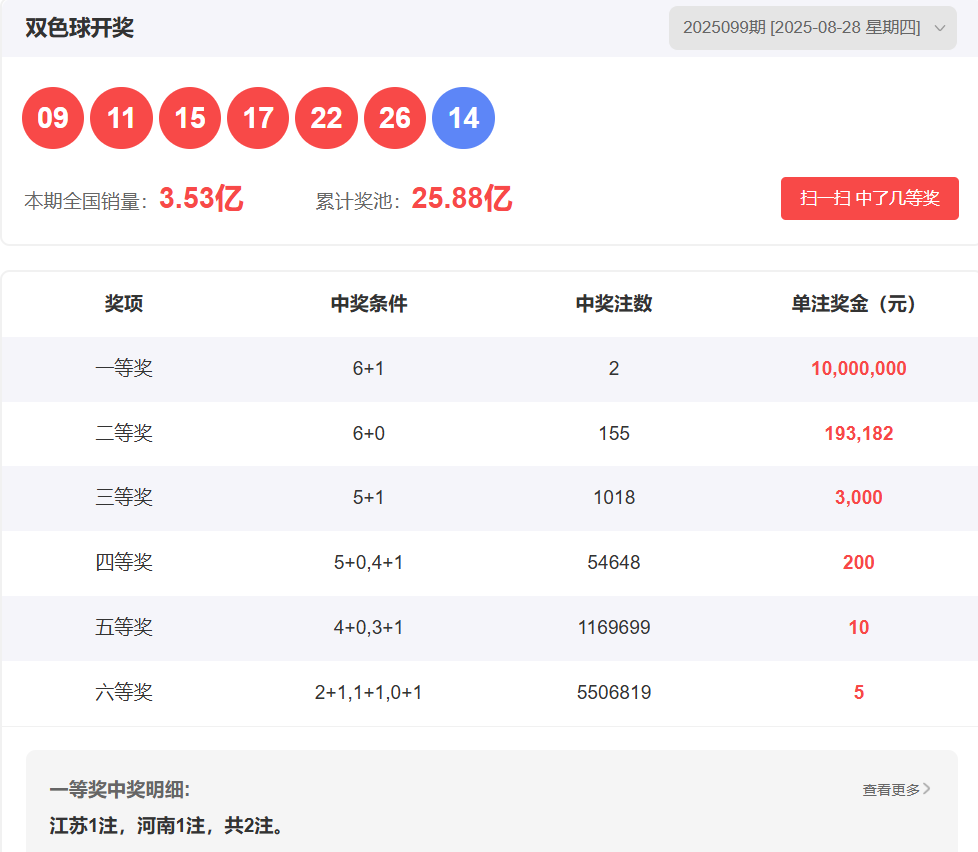978x852 pixels.
Task: Click red ball number 17
Action: (x=258, y=118)
